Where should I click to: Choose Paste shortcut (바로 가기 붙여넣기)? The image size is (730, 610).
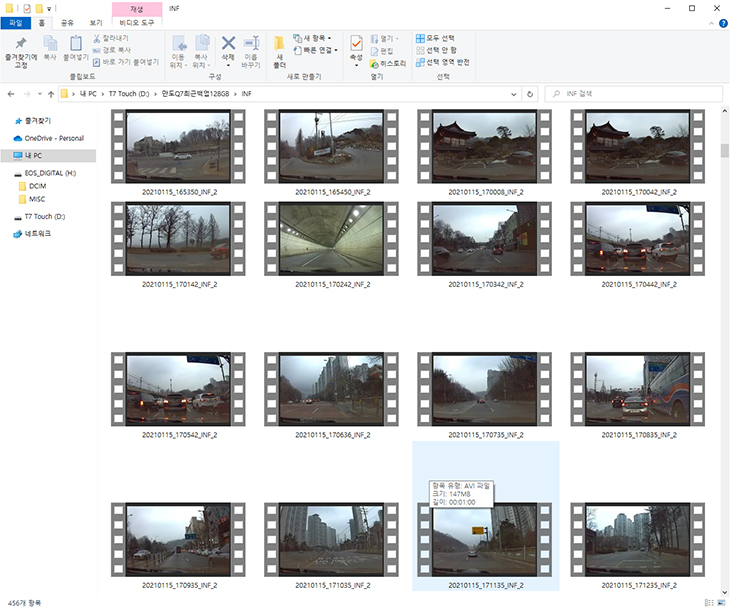coord(126,62)
